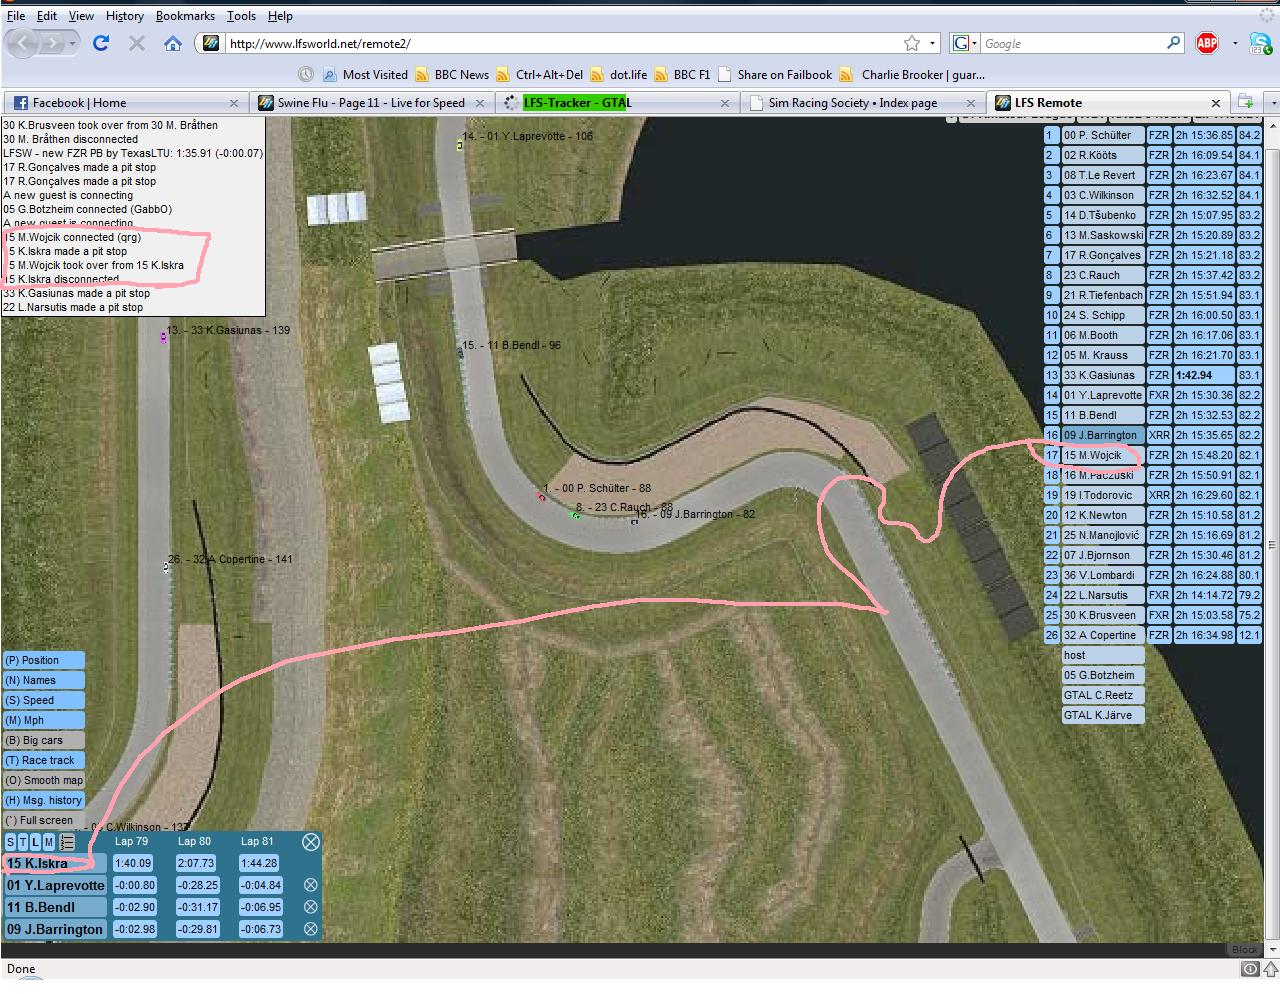
Task: Open the Bookmarks menu
Action: point(185,16)
